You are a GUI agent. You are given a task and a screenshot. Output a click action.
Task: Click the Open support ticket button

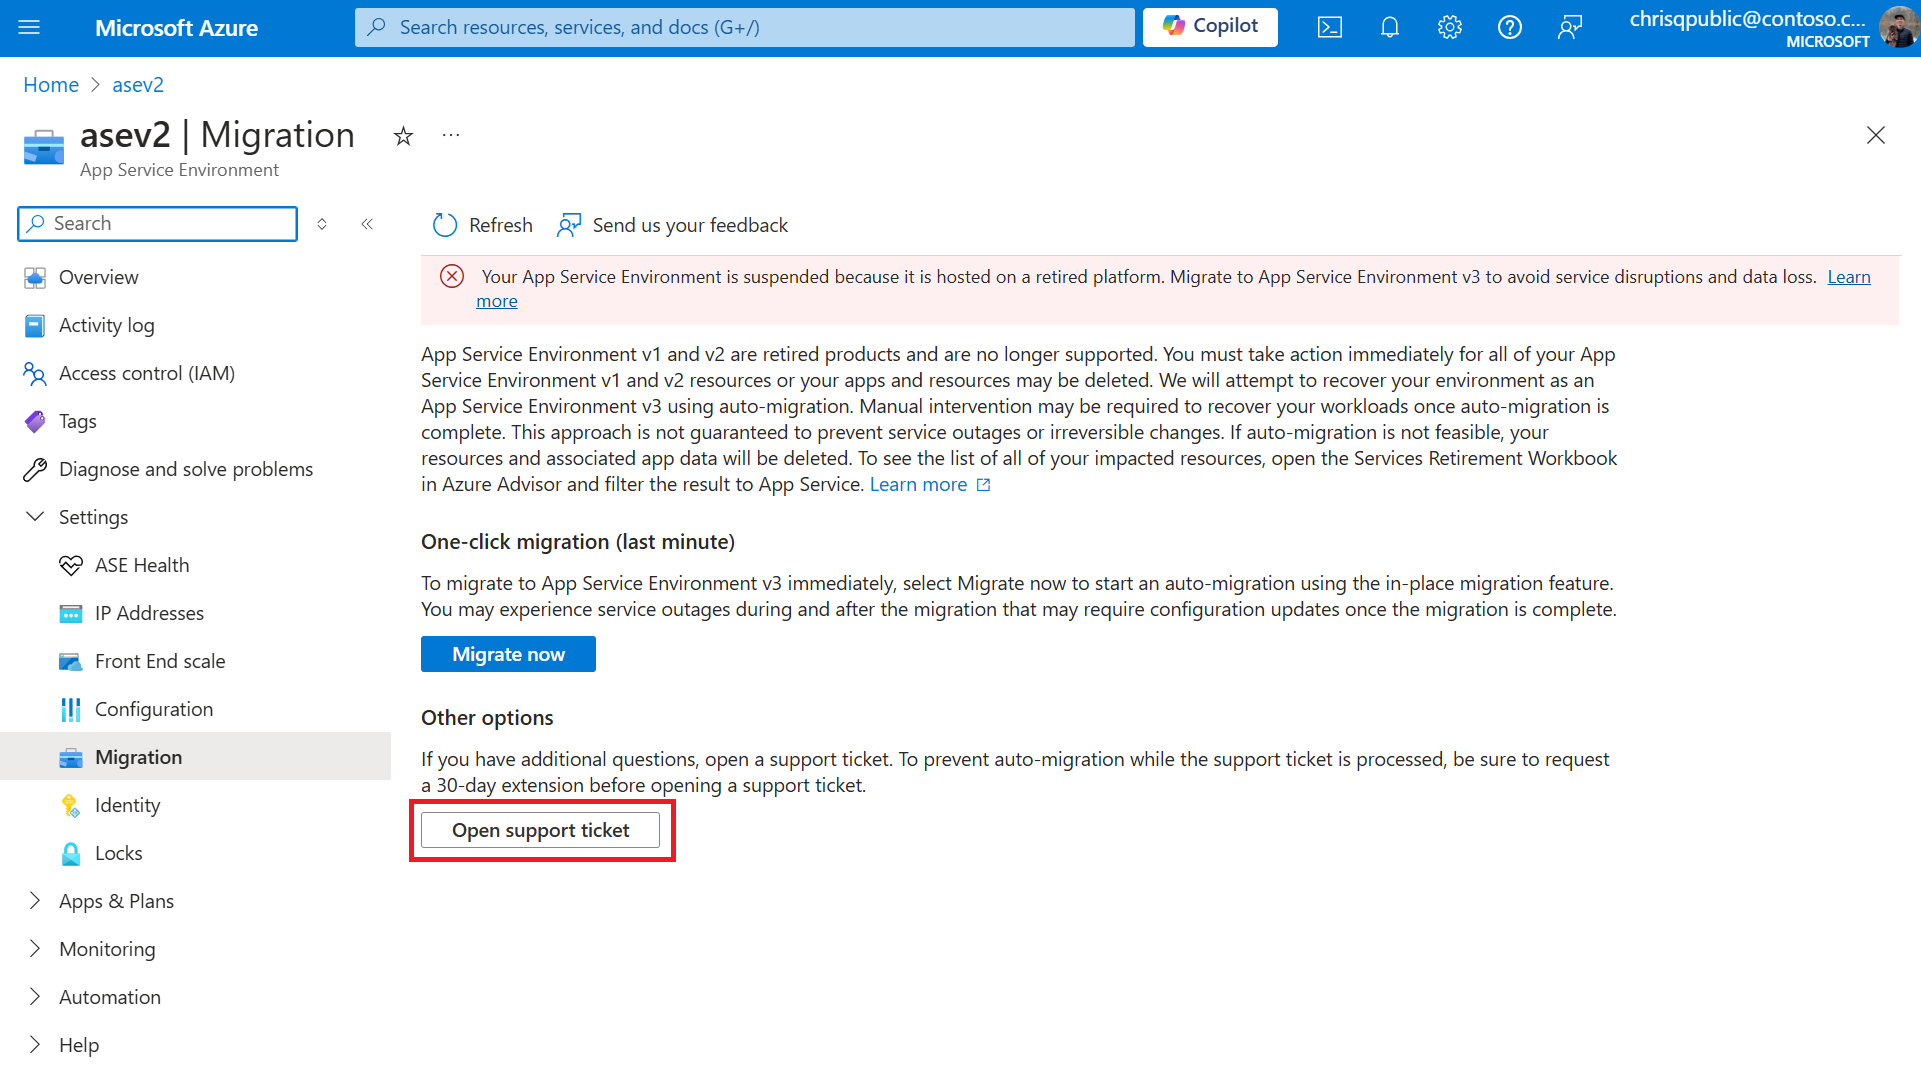tap(541, 830)
